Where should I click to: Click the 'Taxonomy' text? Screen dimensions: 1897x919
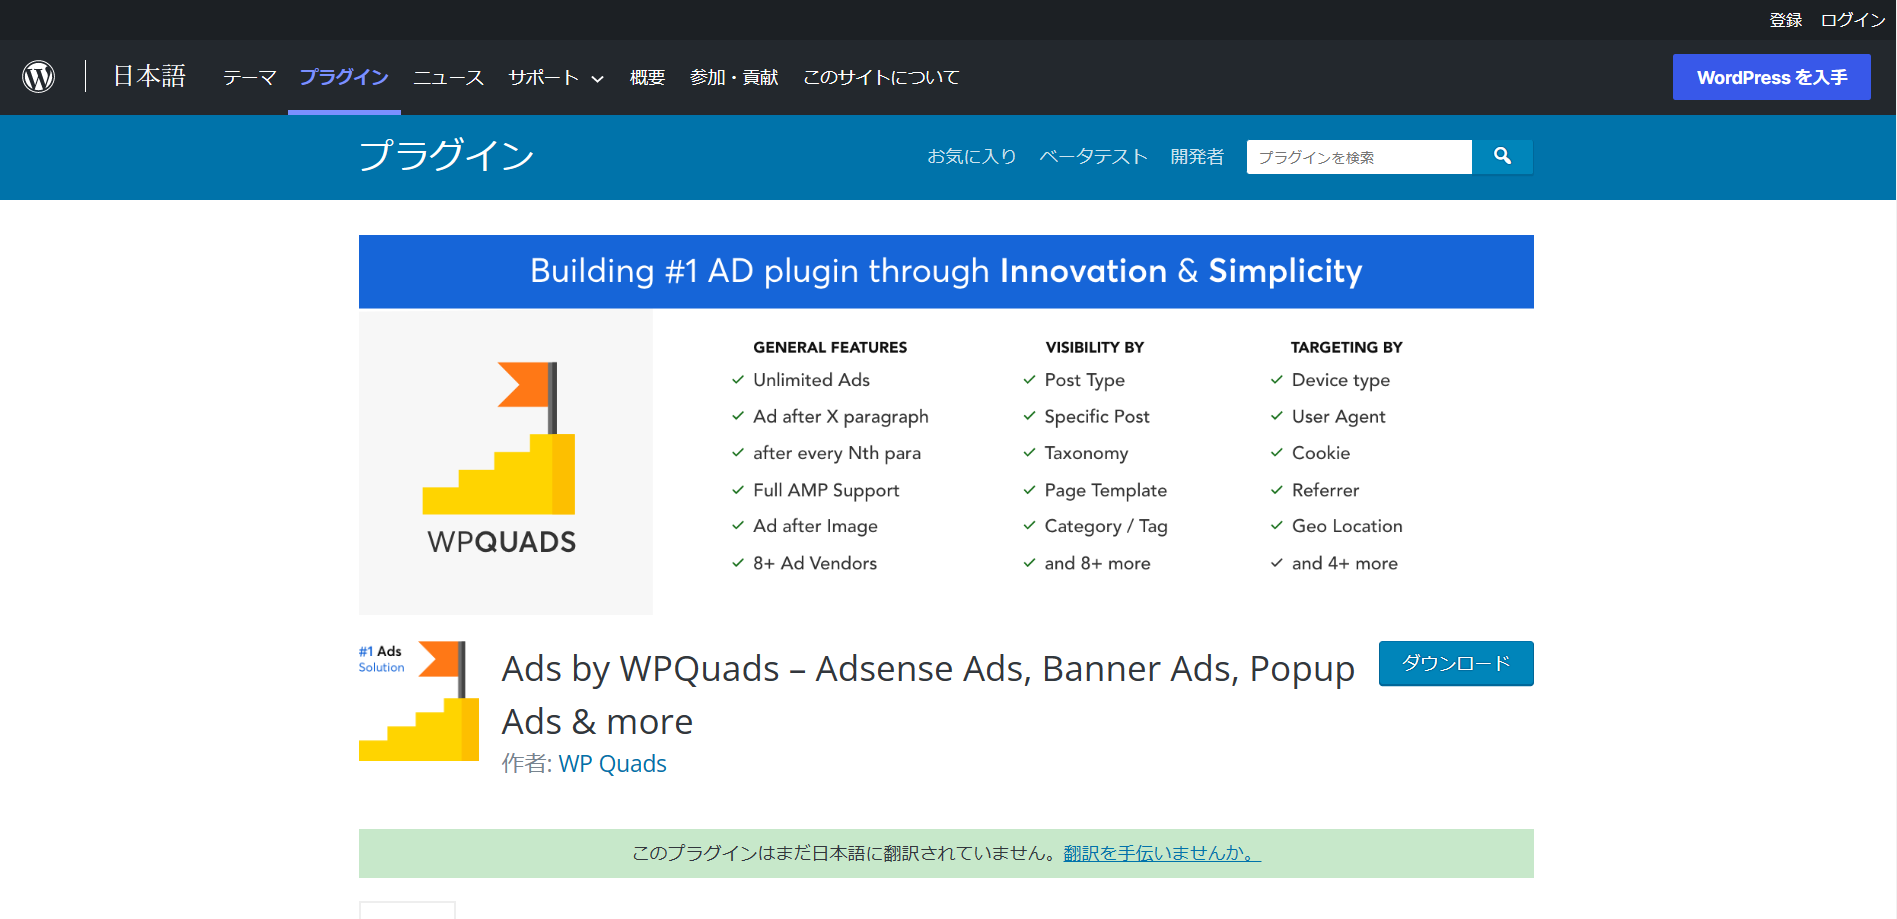coord(1086,453)
